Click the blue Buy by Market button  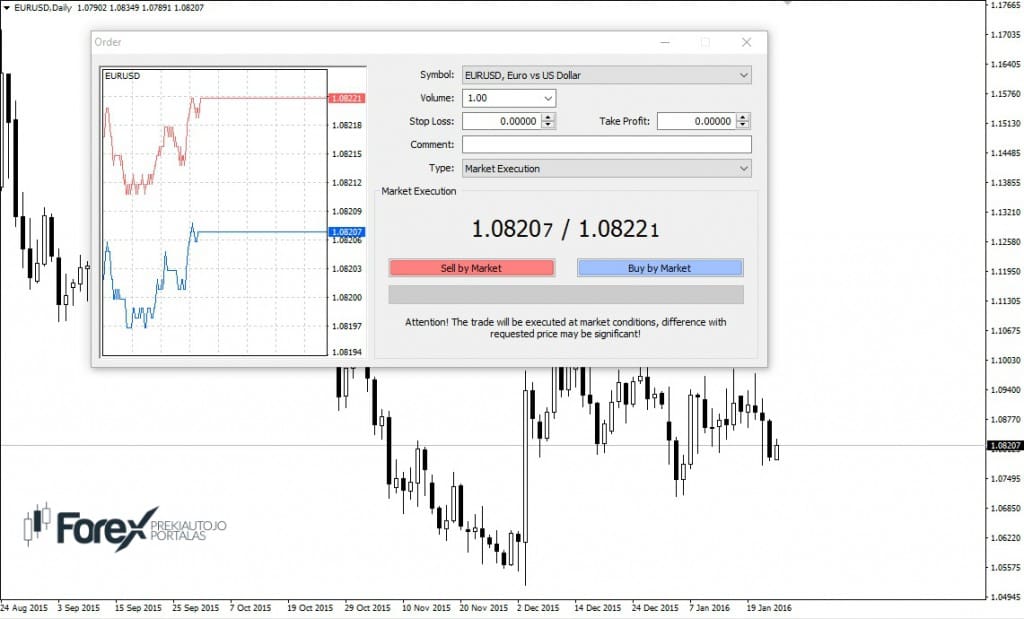pos(660,268)
